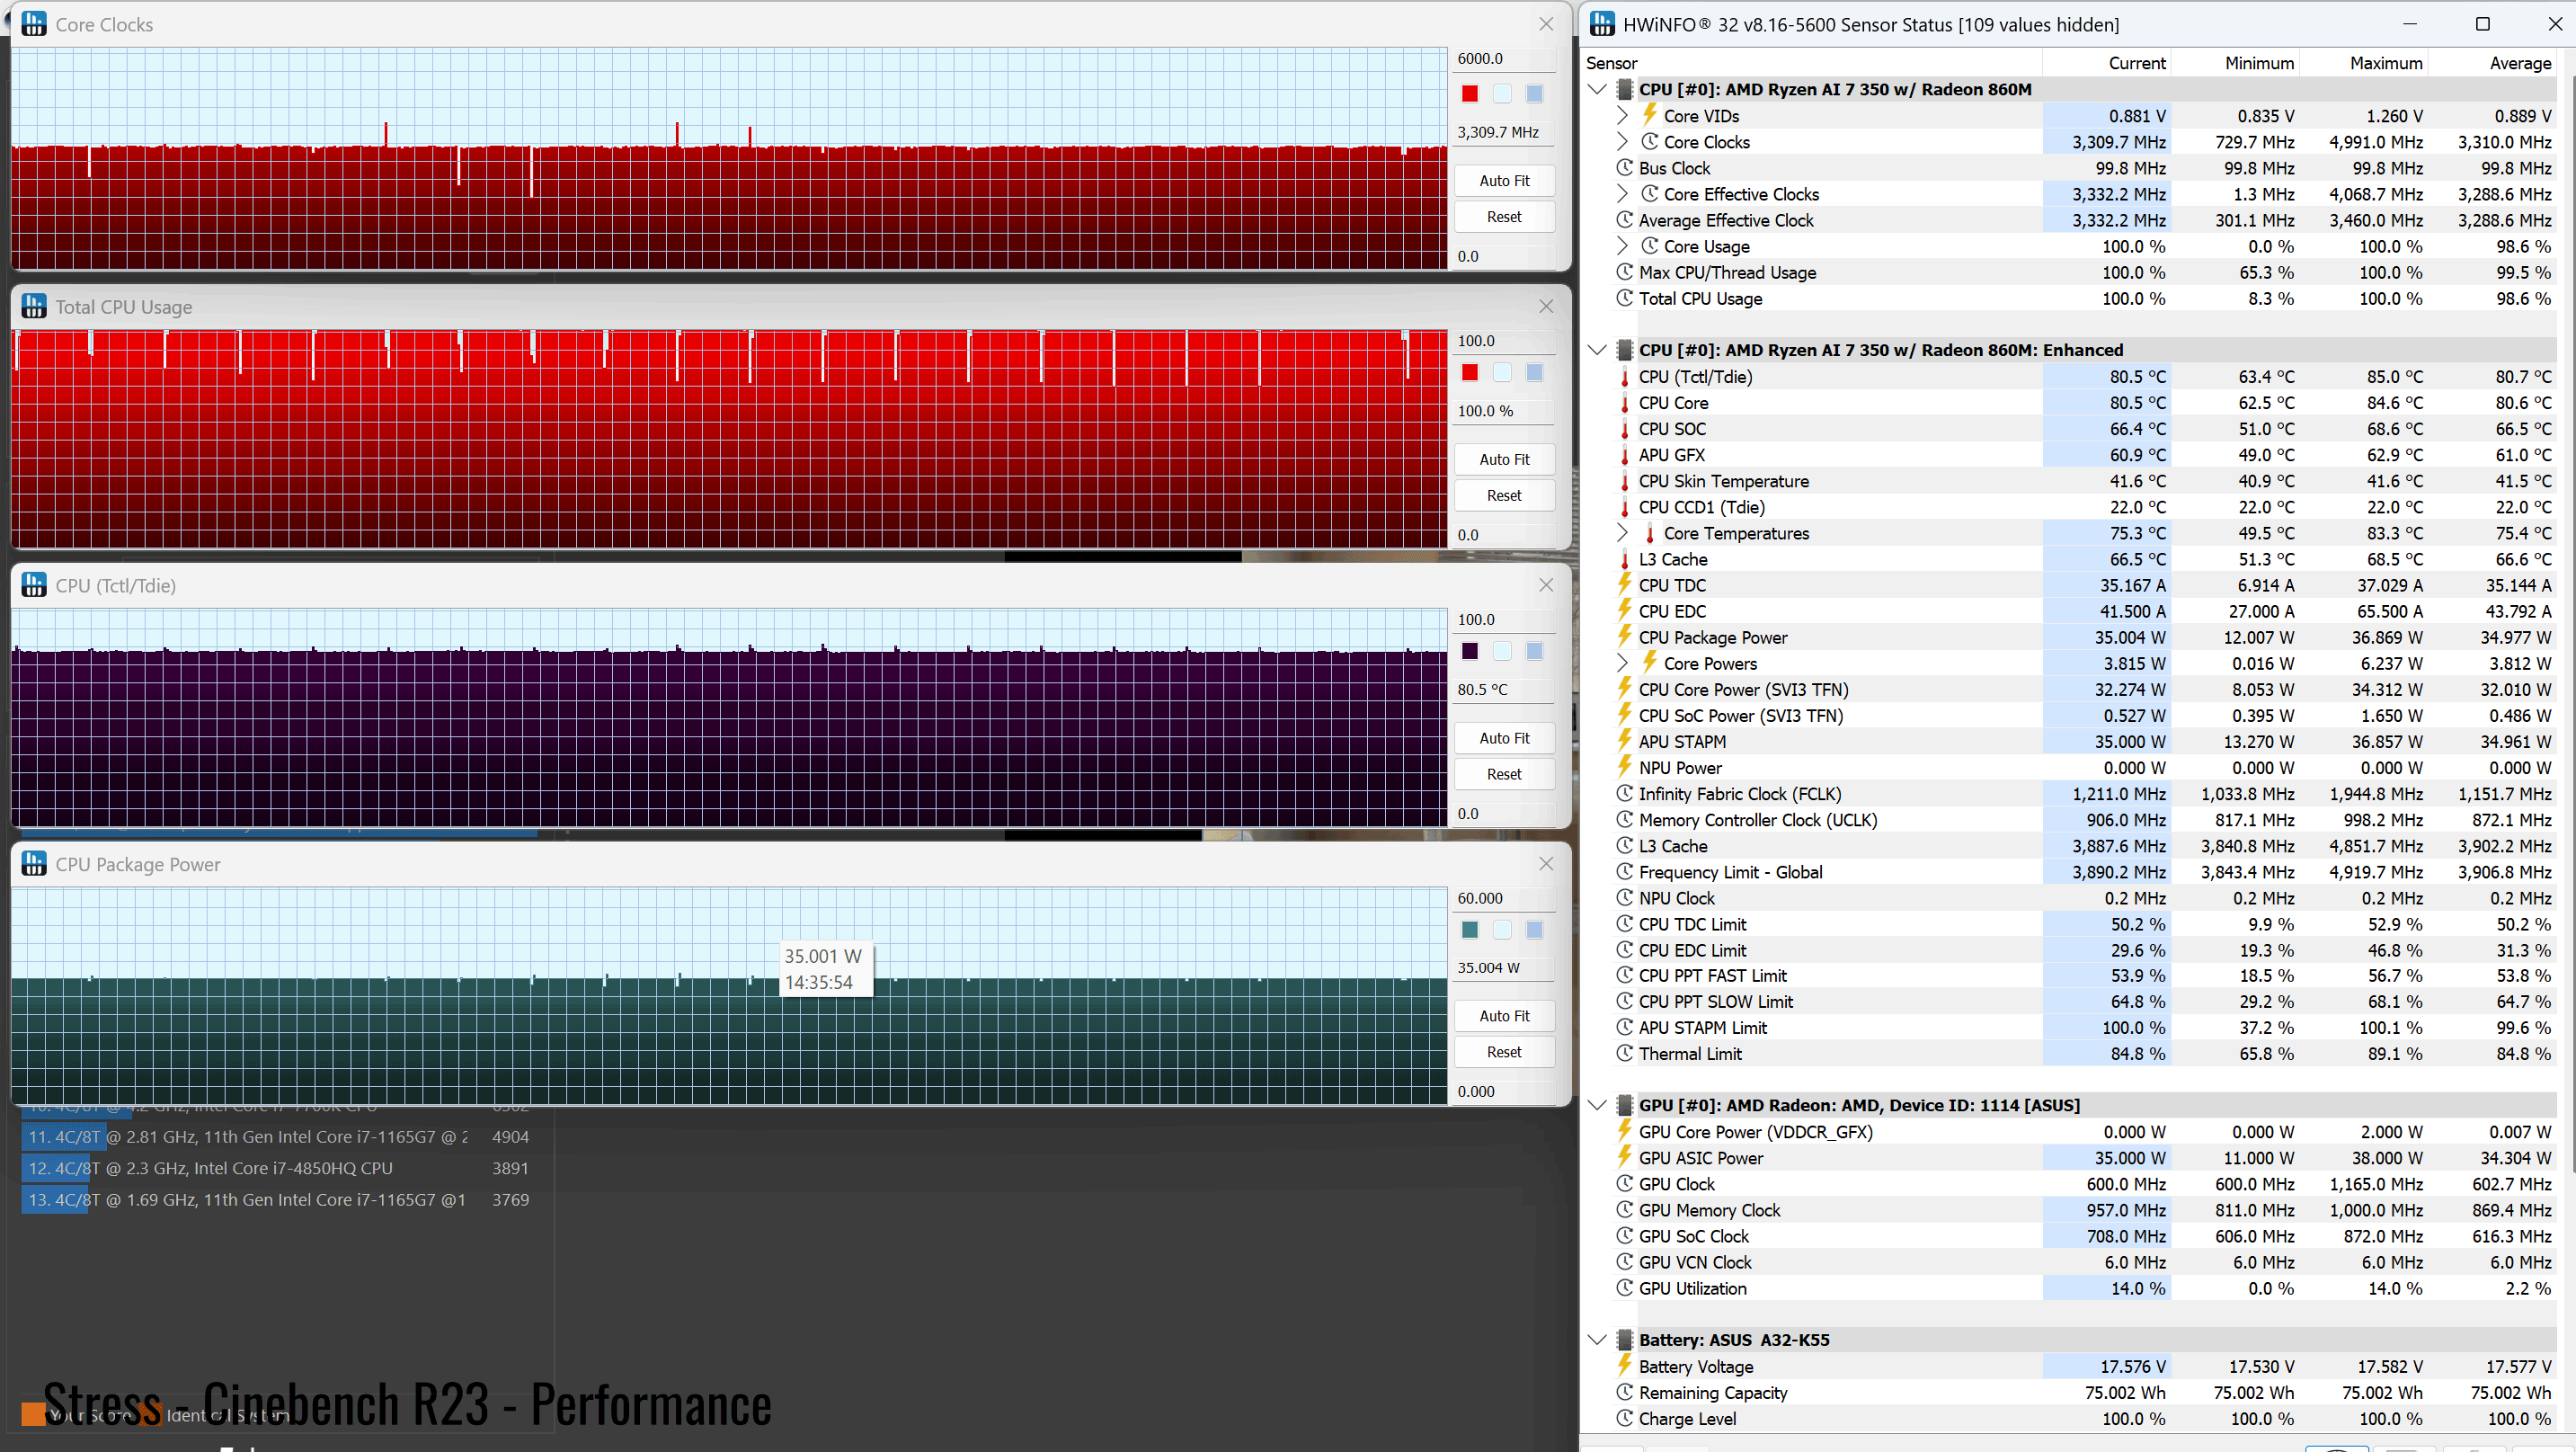
Task: Click Auto Fit in Total CPU Usage graph
Action: coord(1504,459)
